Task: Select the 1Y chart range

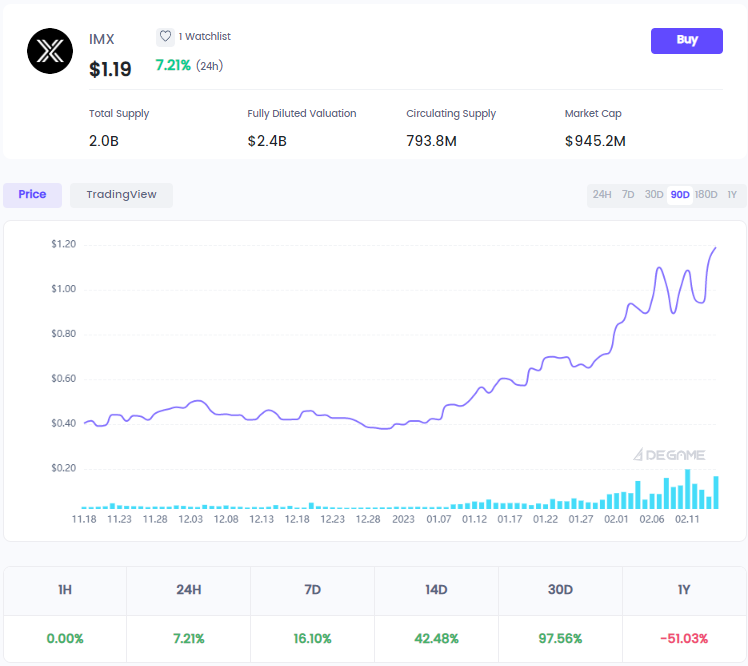Action: pyautogui.click(x=732, y=194)
